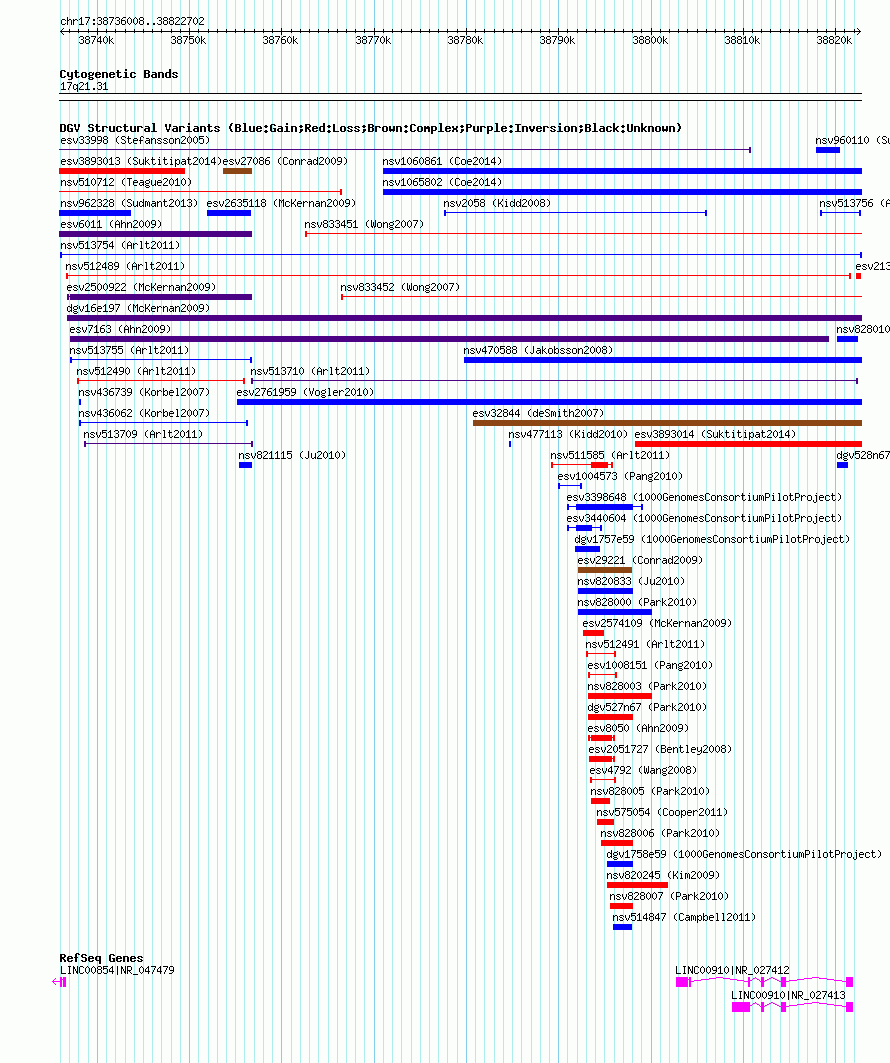Select the nsv512490 (Arlt2011) label
This screenshot has width=890, height=1063.
[136, 372]
